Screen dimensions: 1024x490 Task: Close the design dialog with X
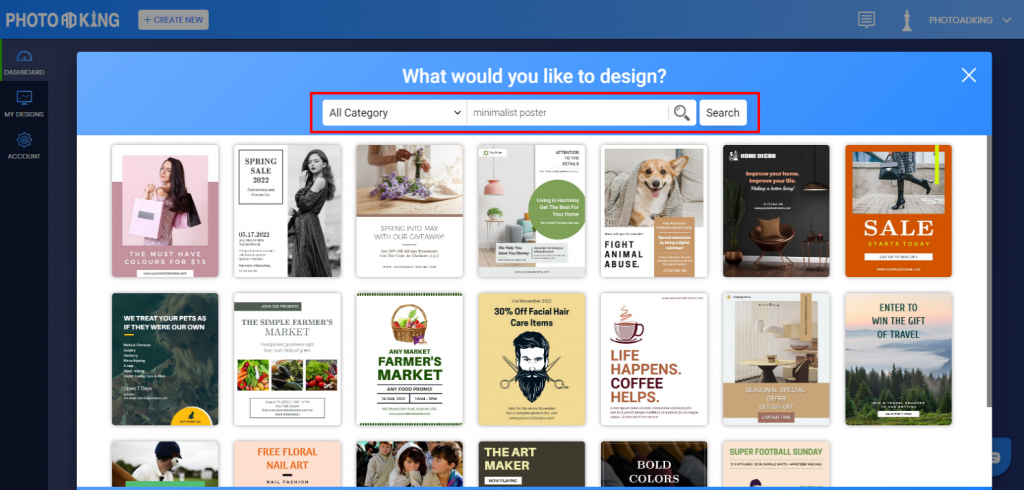tap(968, 75)
